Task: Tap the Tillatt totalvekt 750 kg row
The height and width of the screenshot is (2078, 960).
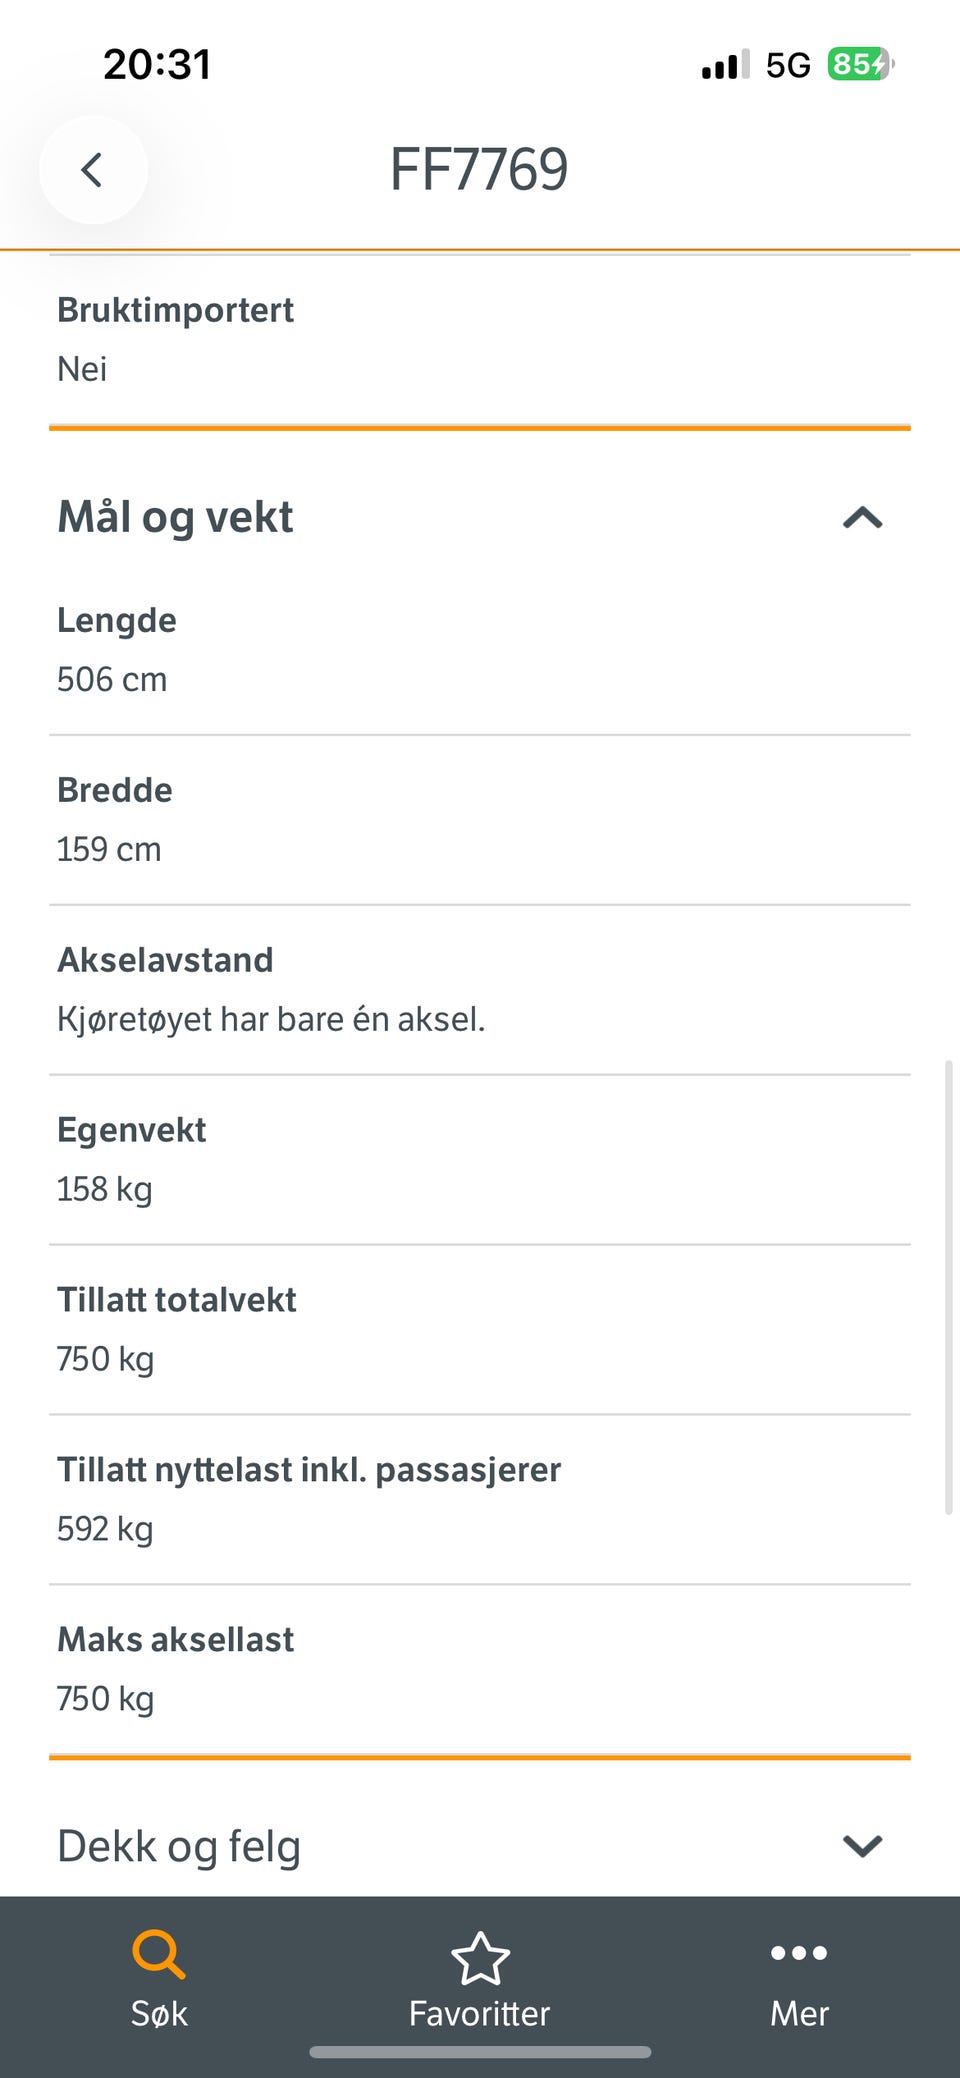Action: 480,1330
